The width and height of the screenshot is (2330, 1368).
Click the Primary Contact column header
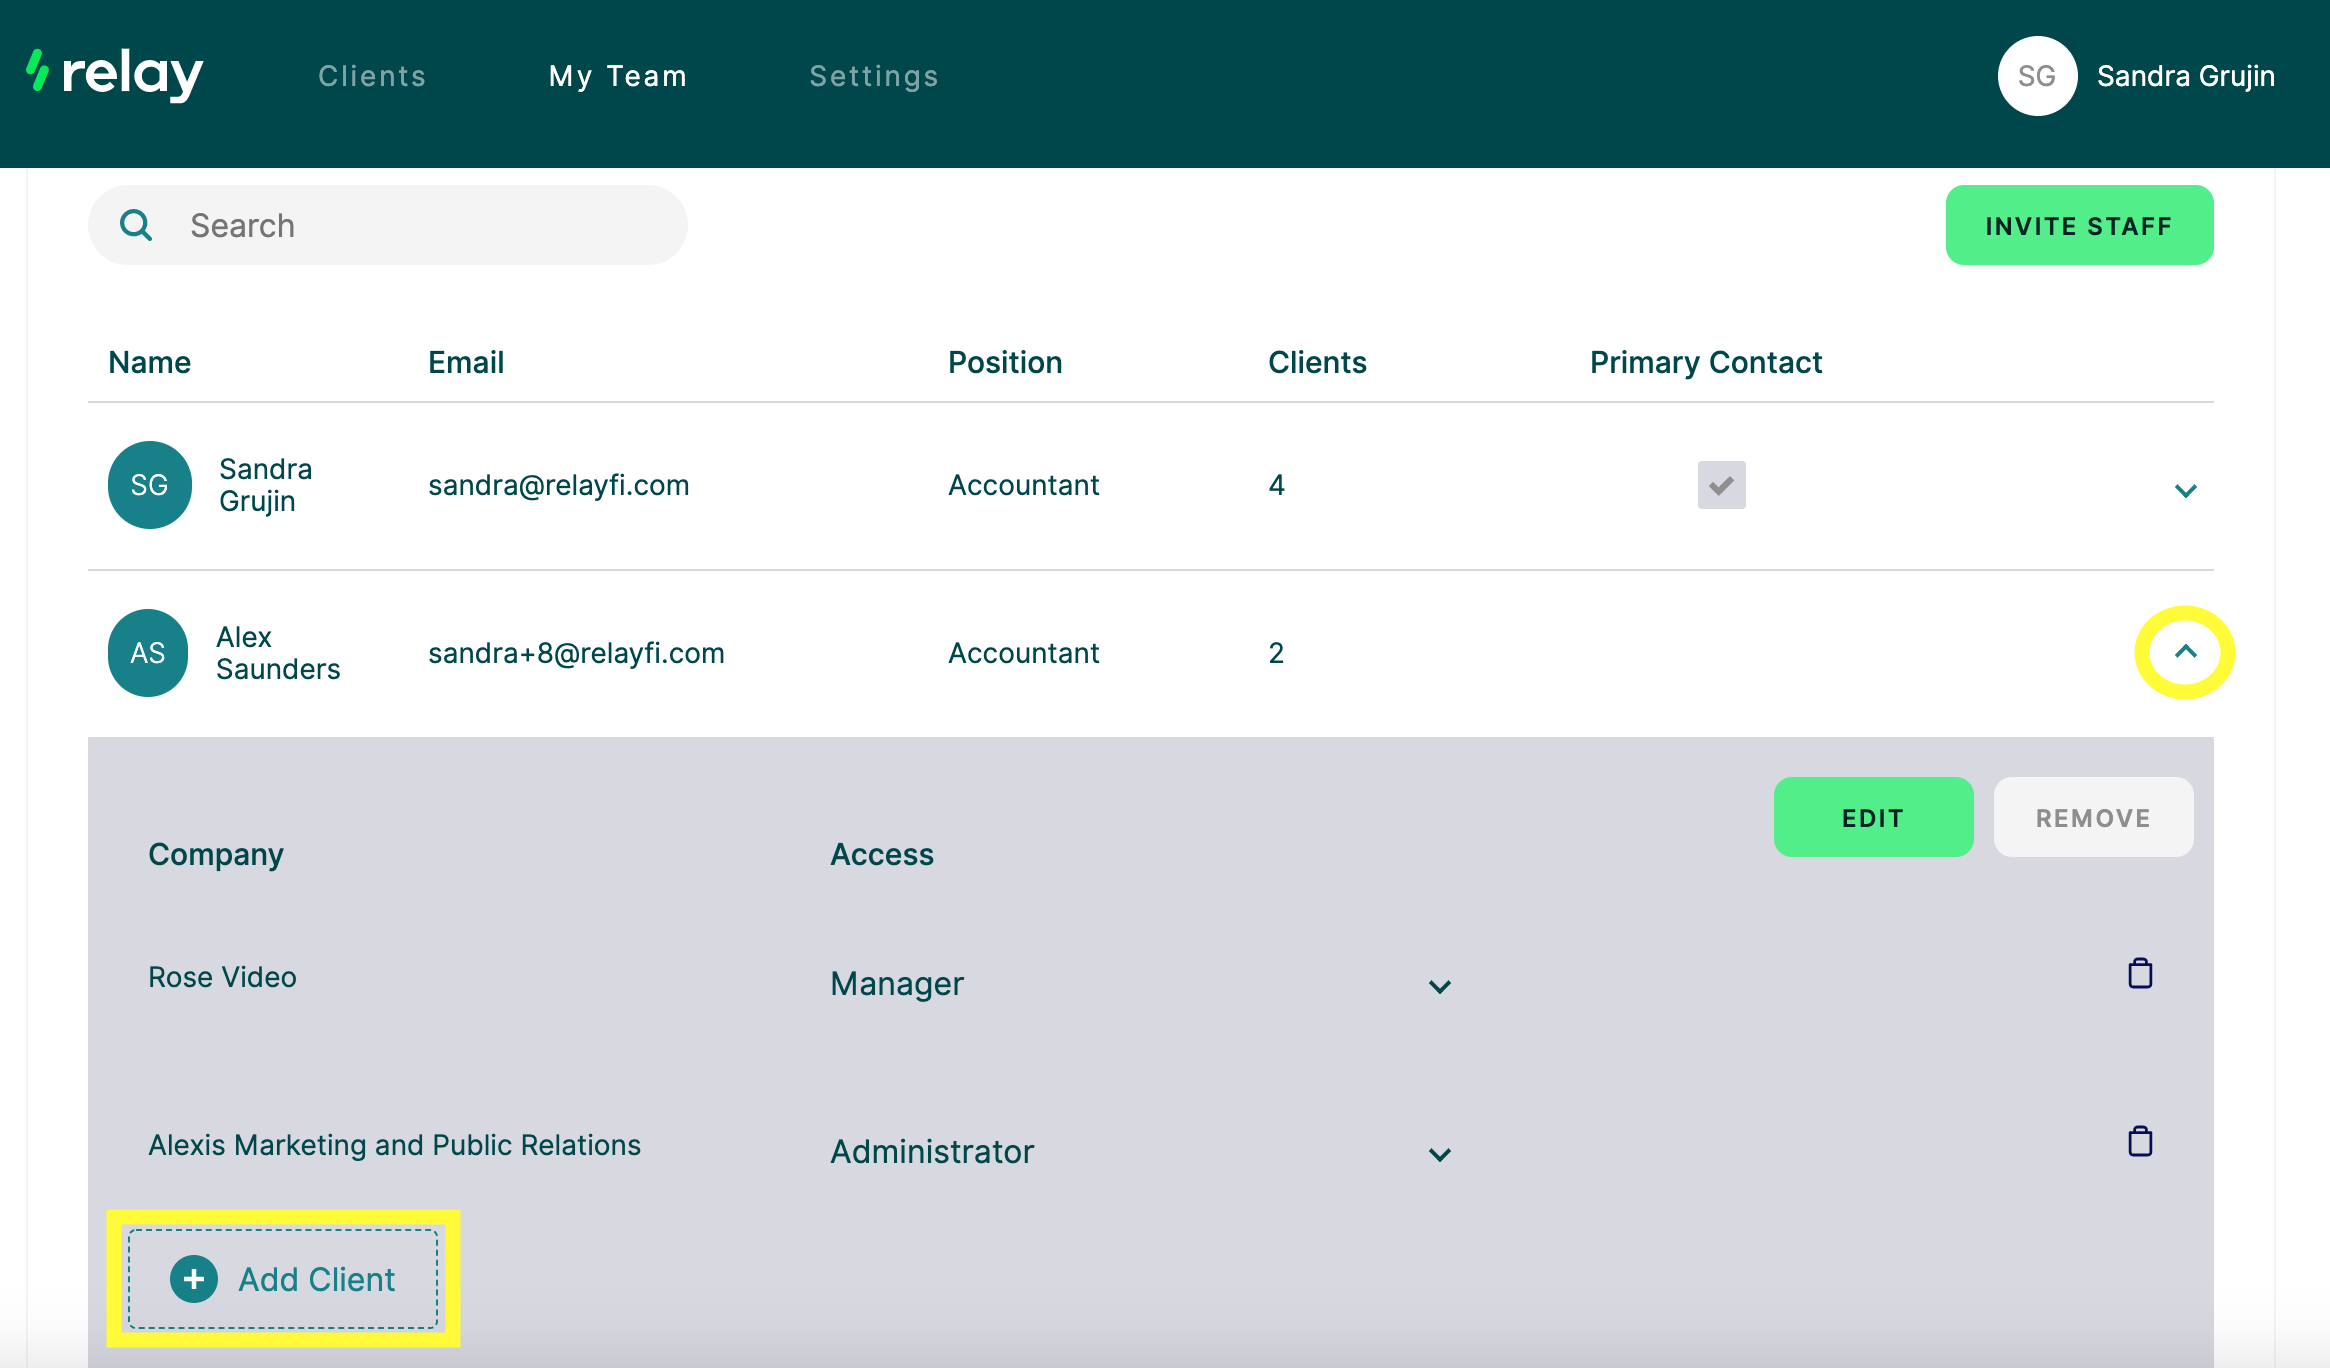[x=1706, y=362]
